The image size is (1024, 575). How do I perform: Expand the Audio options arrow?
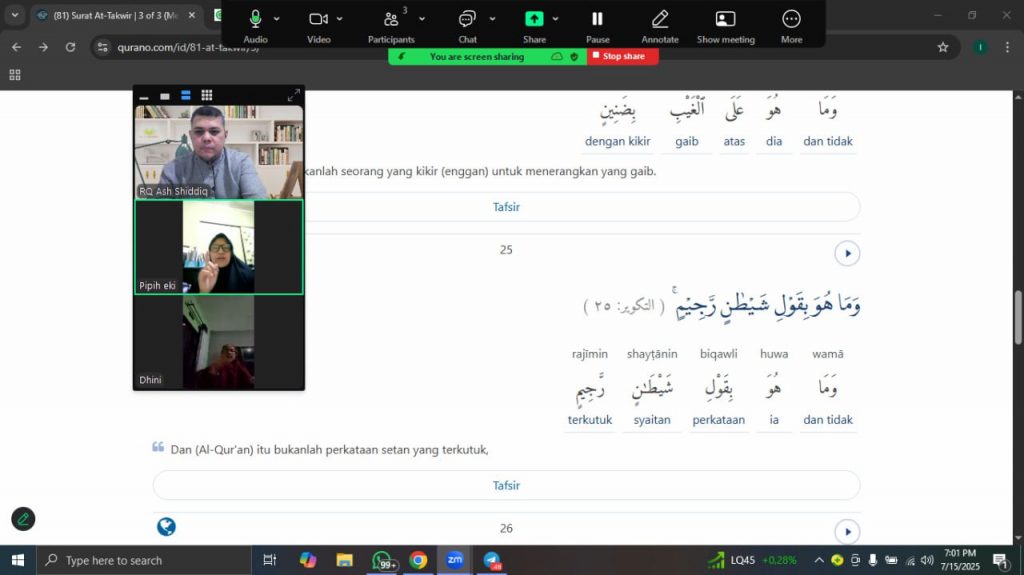[x=277, y=19]
